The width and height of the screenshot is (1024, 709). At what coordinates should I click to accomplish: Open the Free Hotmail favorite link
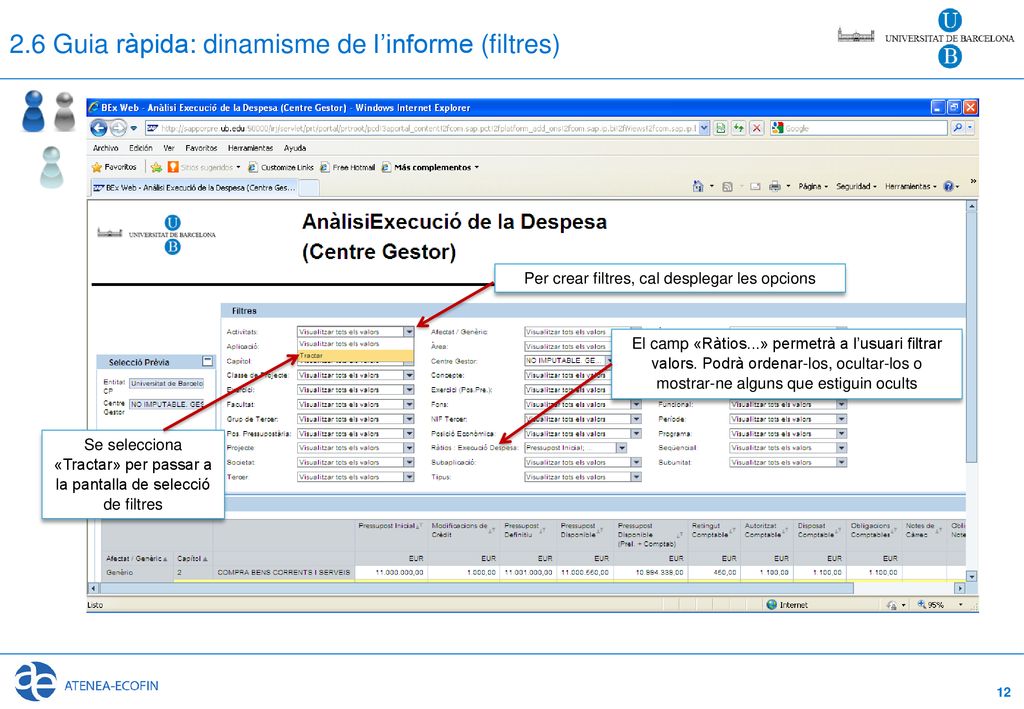point(347,167)
